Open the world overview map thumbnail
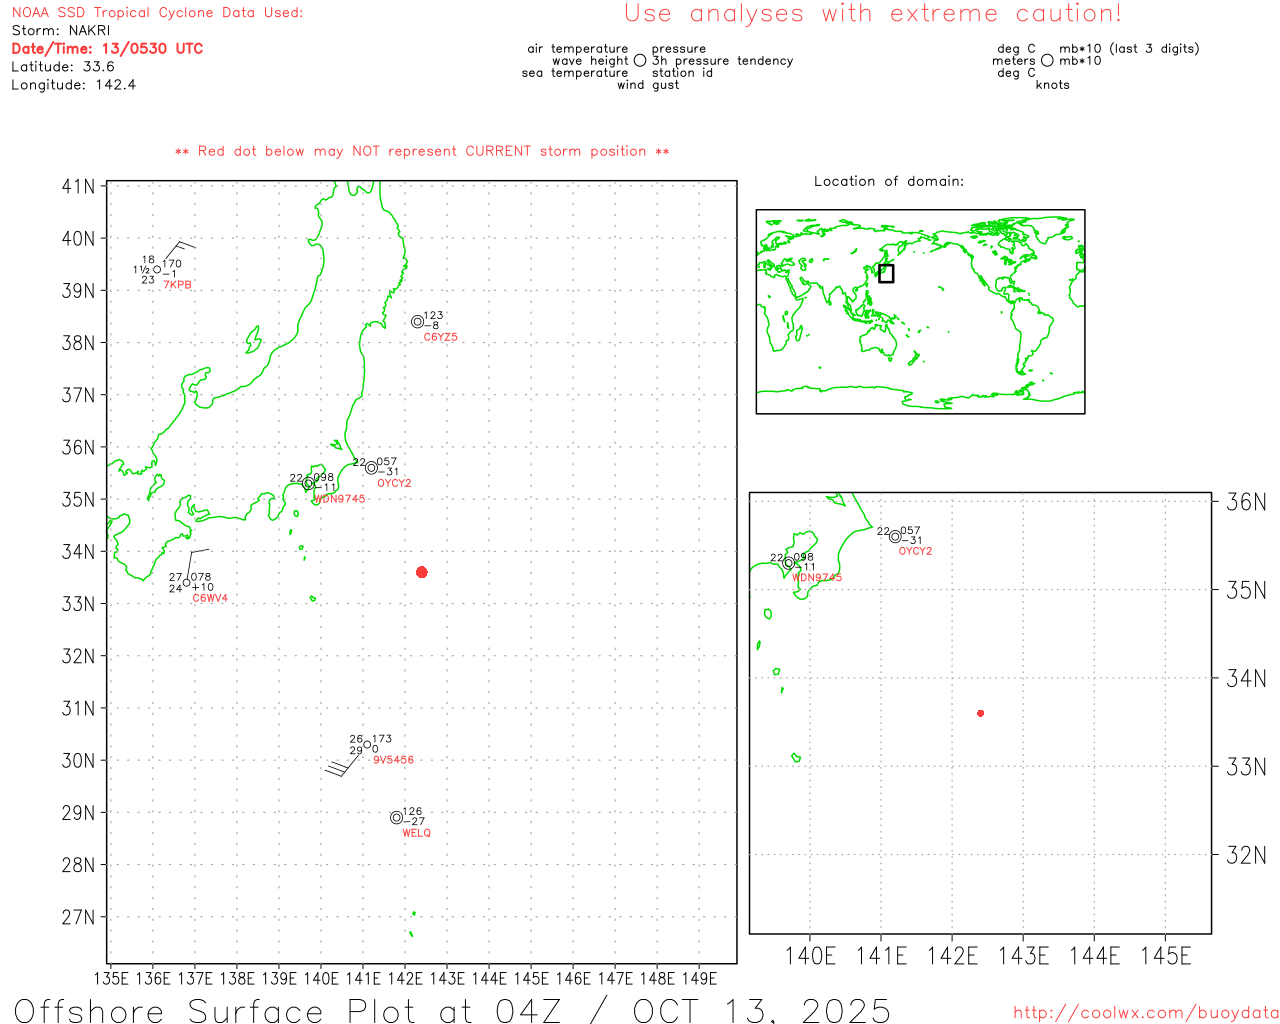This screenshot has width=1280, height=1024. 920,311
